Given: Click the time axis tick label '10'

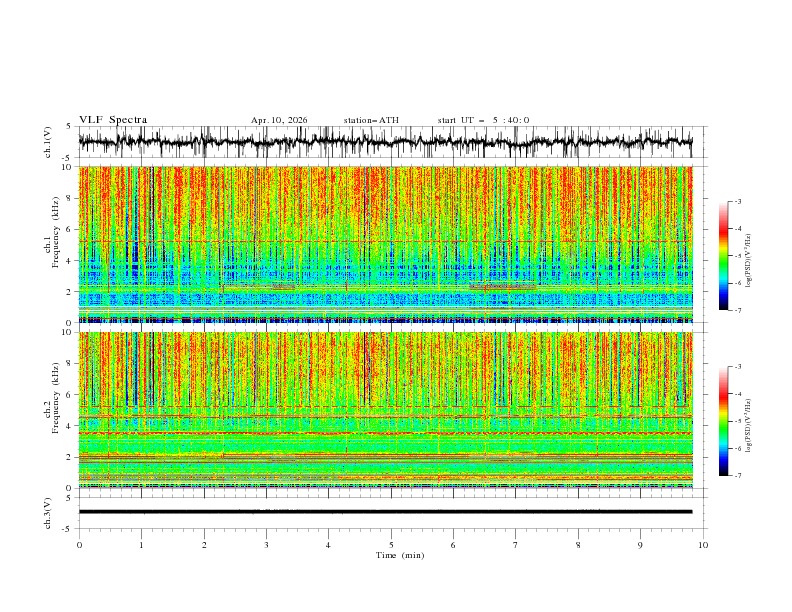Looking at the screenshot, I should (x=703, y=545).
